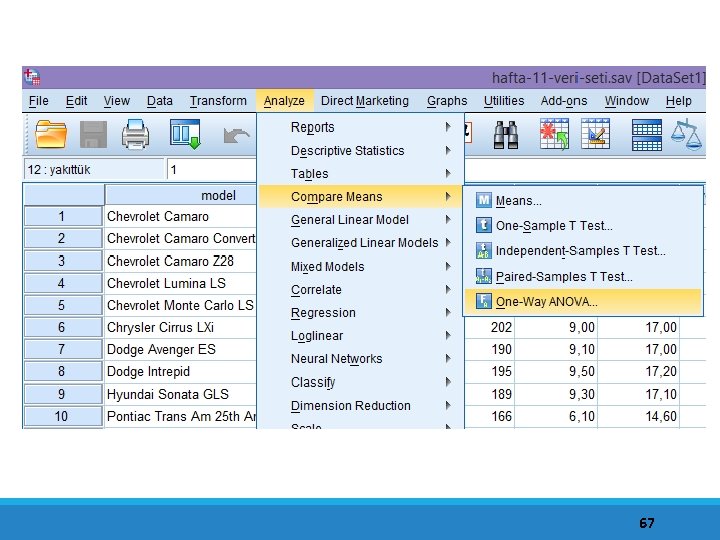Choose One-Way ANOVA...
The width and height of the screenshot is (720, 540).
coord(583,302)
